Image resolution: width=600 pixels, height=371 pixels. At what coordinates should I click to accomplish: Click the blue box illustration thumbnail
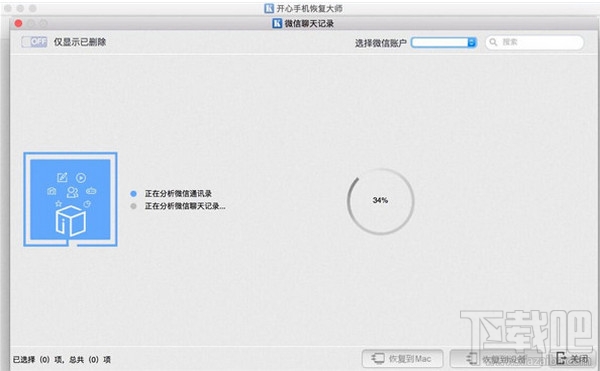click(x=70, y=199)
